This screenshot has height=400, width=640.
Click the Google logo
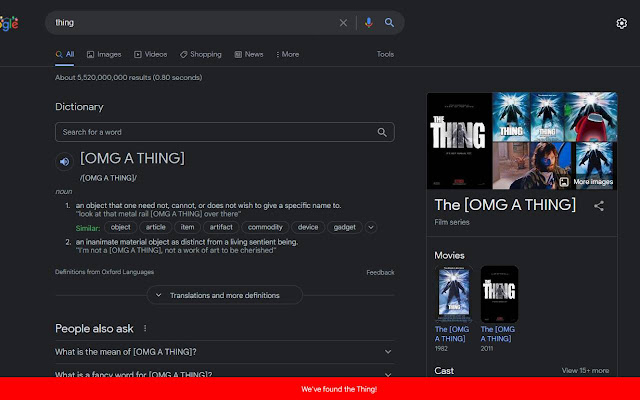coord(9,23)
